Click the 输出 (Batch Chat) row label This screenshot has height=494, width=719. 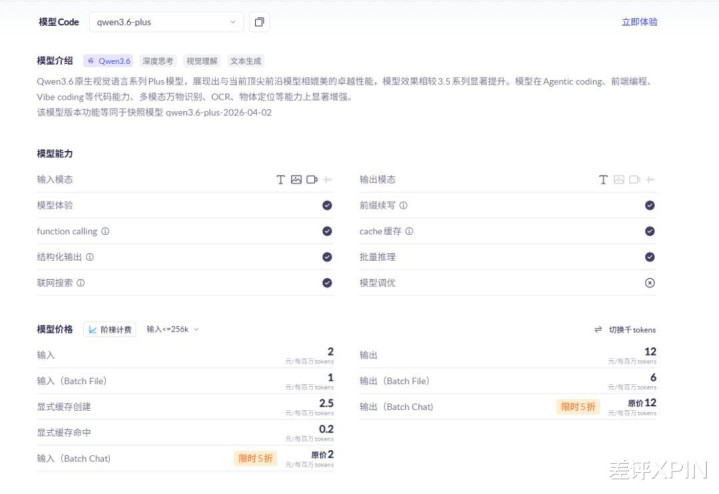(397, 406)
